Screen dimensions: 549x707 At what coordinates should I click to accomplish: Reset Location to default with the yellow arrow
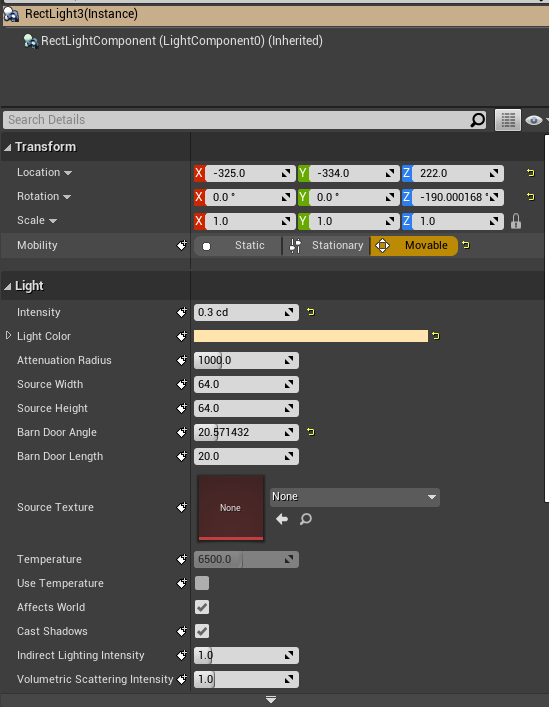(x=531, y=173)
